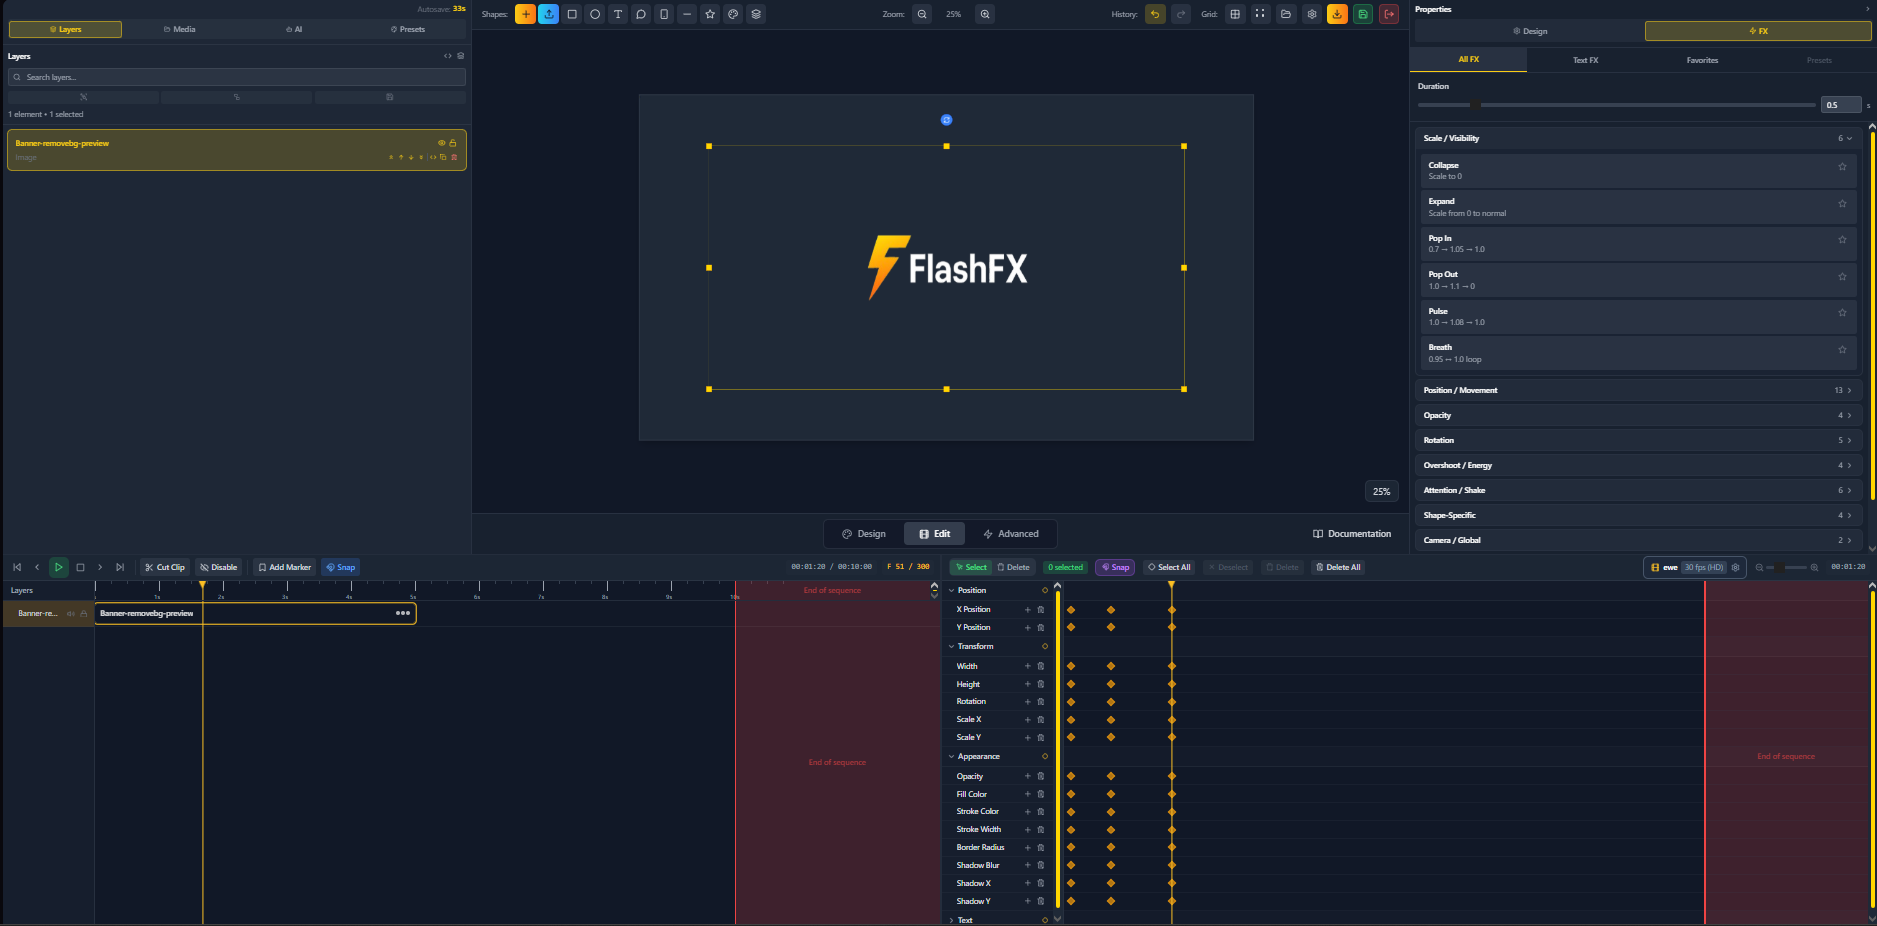Toggle the grid display

(1235, 14)
